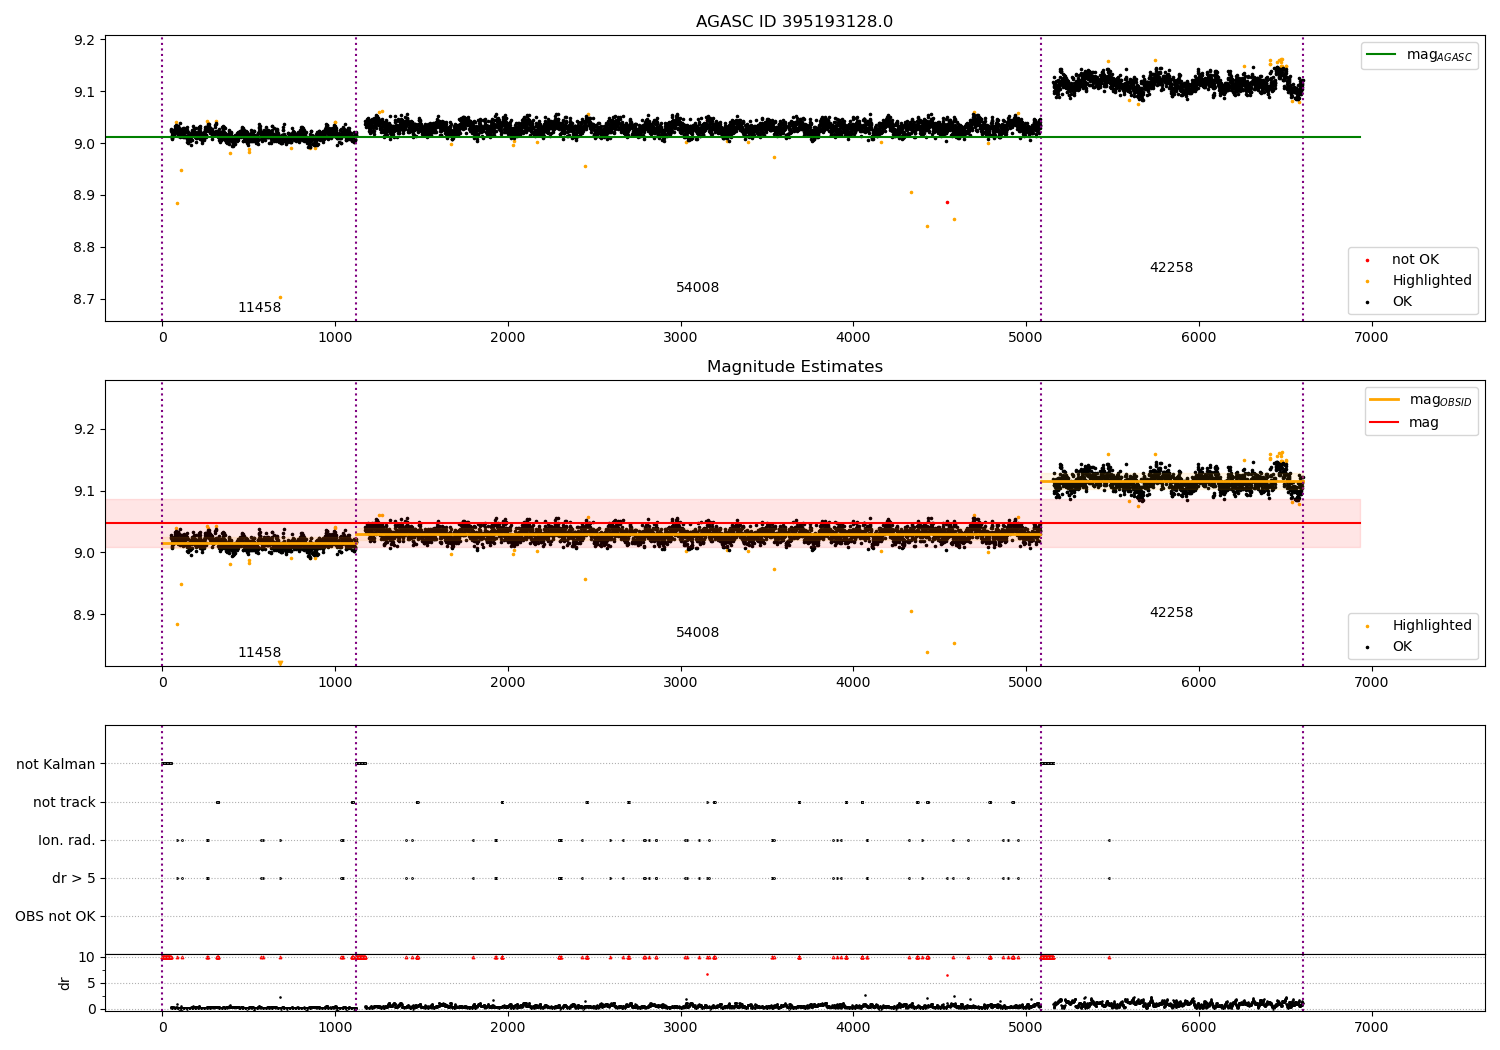
Task: Select the mag AGASC legend entry
Action: click(x=1420, y=56)
